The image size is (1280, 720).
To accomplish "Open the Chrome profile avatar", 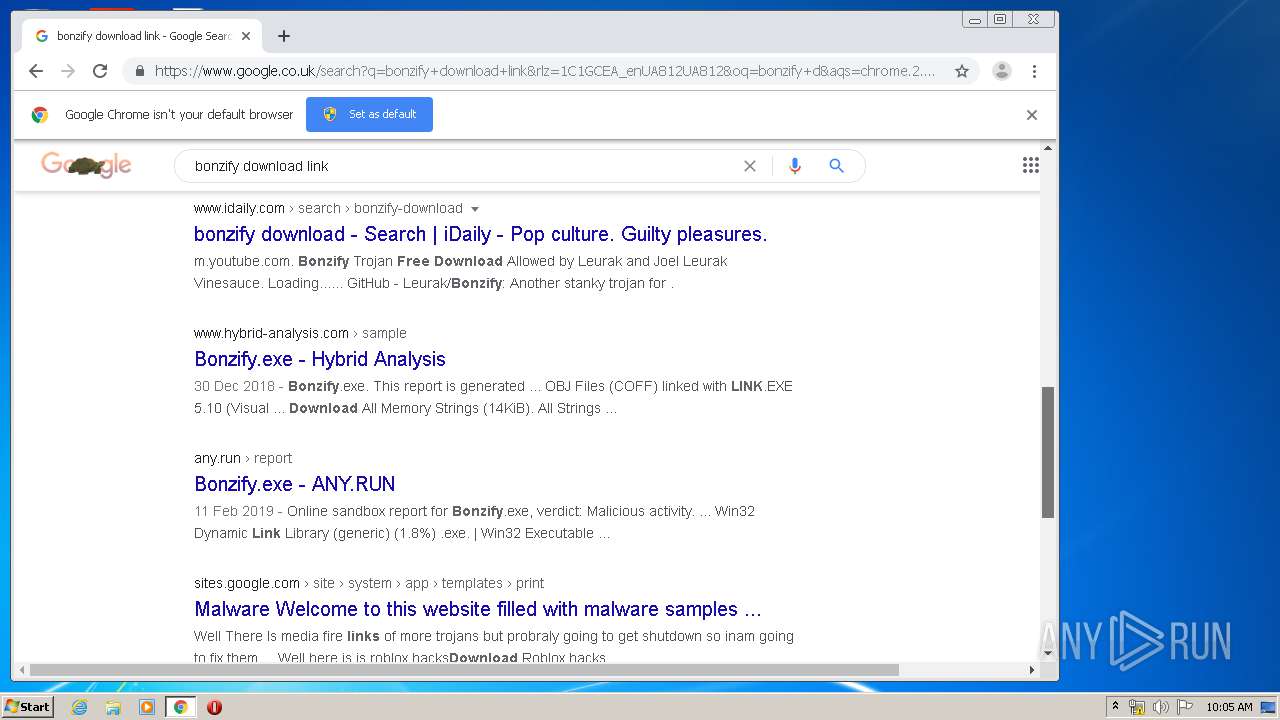I will point(1002,71).
